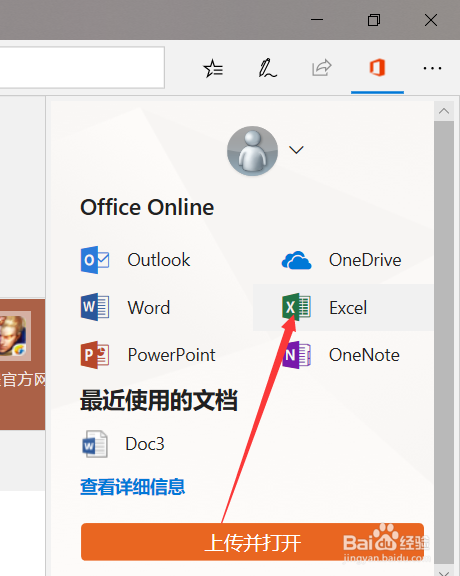Open the Favorites hub star icon
Screen dimensions: 460x576
[x=213, y=68]
